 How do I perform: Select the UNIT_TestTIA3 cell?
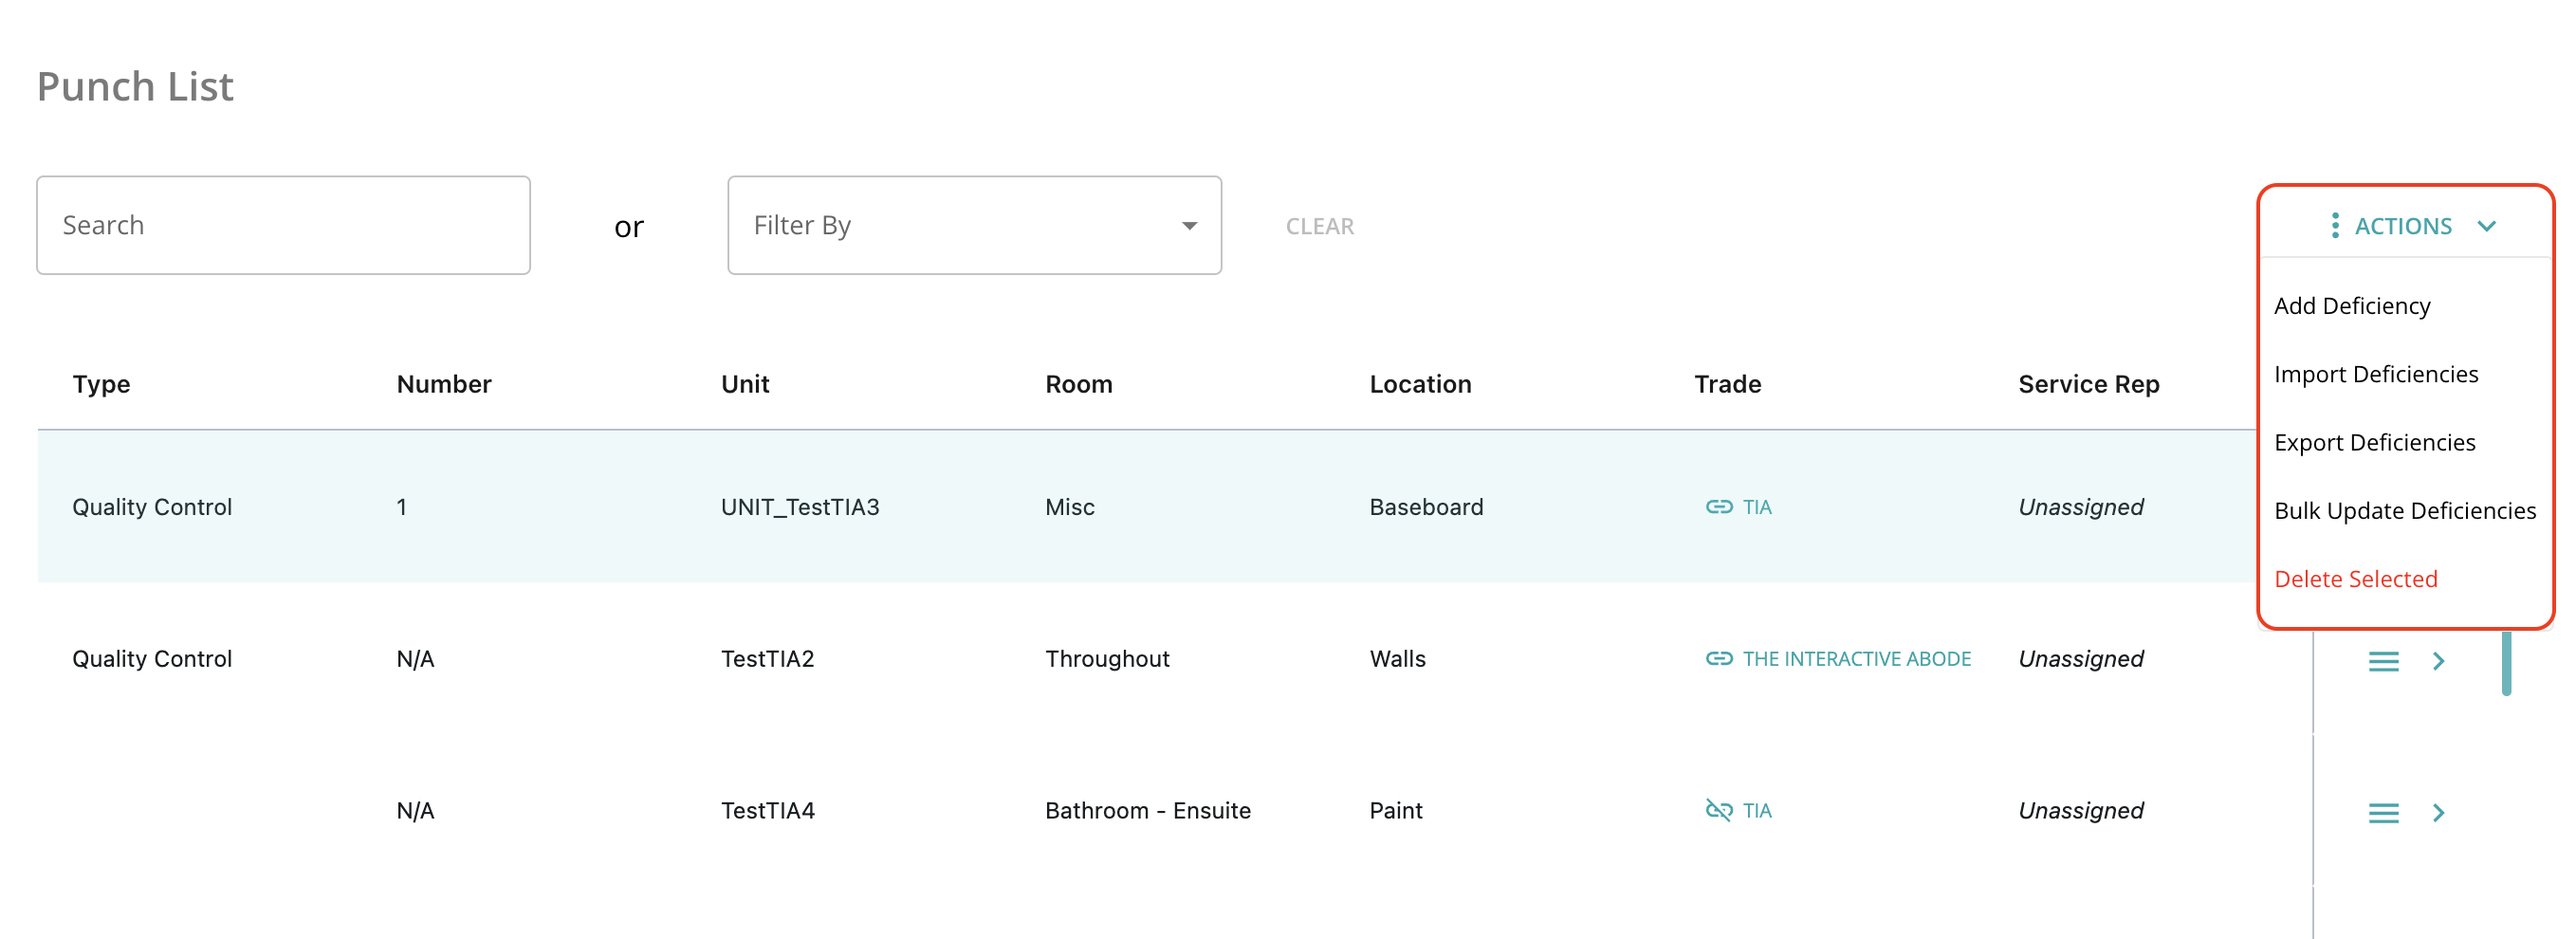pyautogui.click(x=800, y=507)
